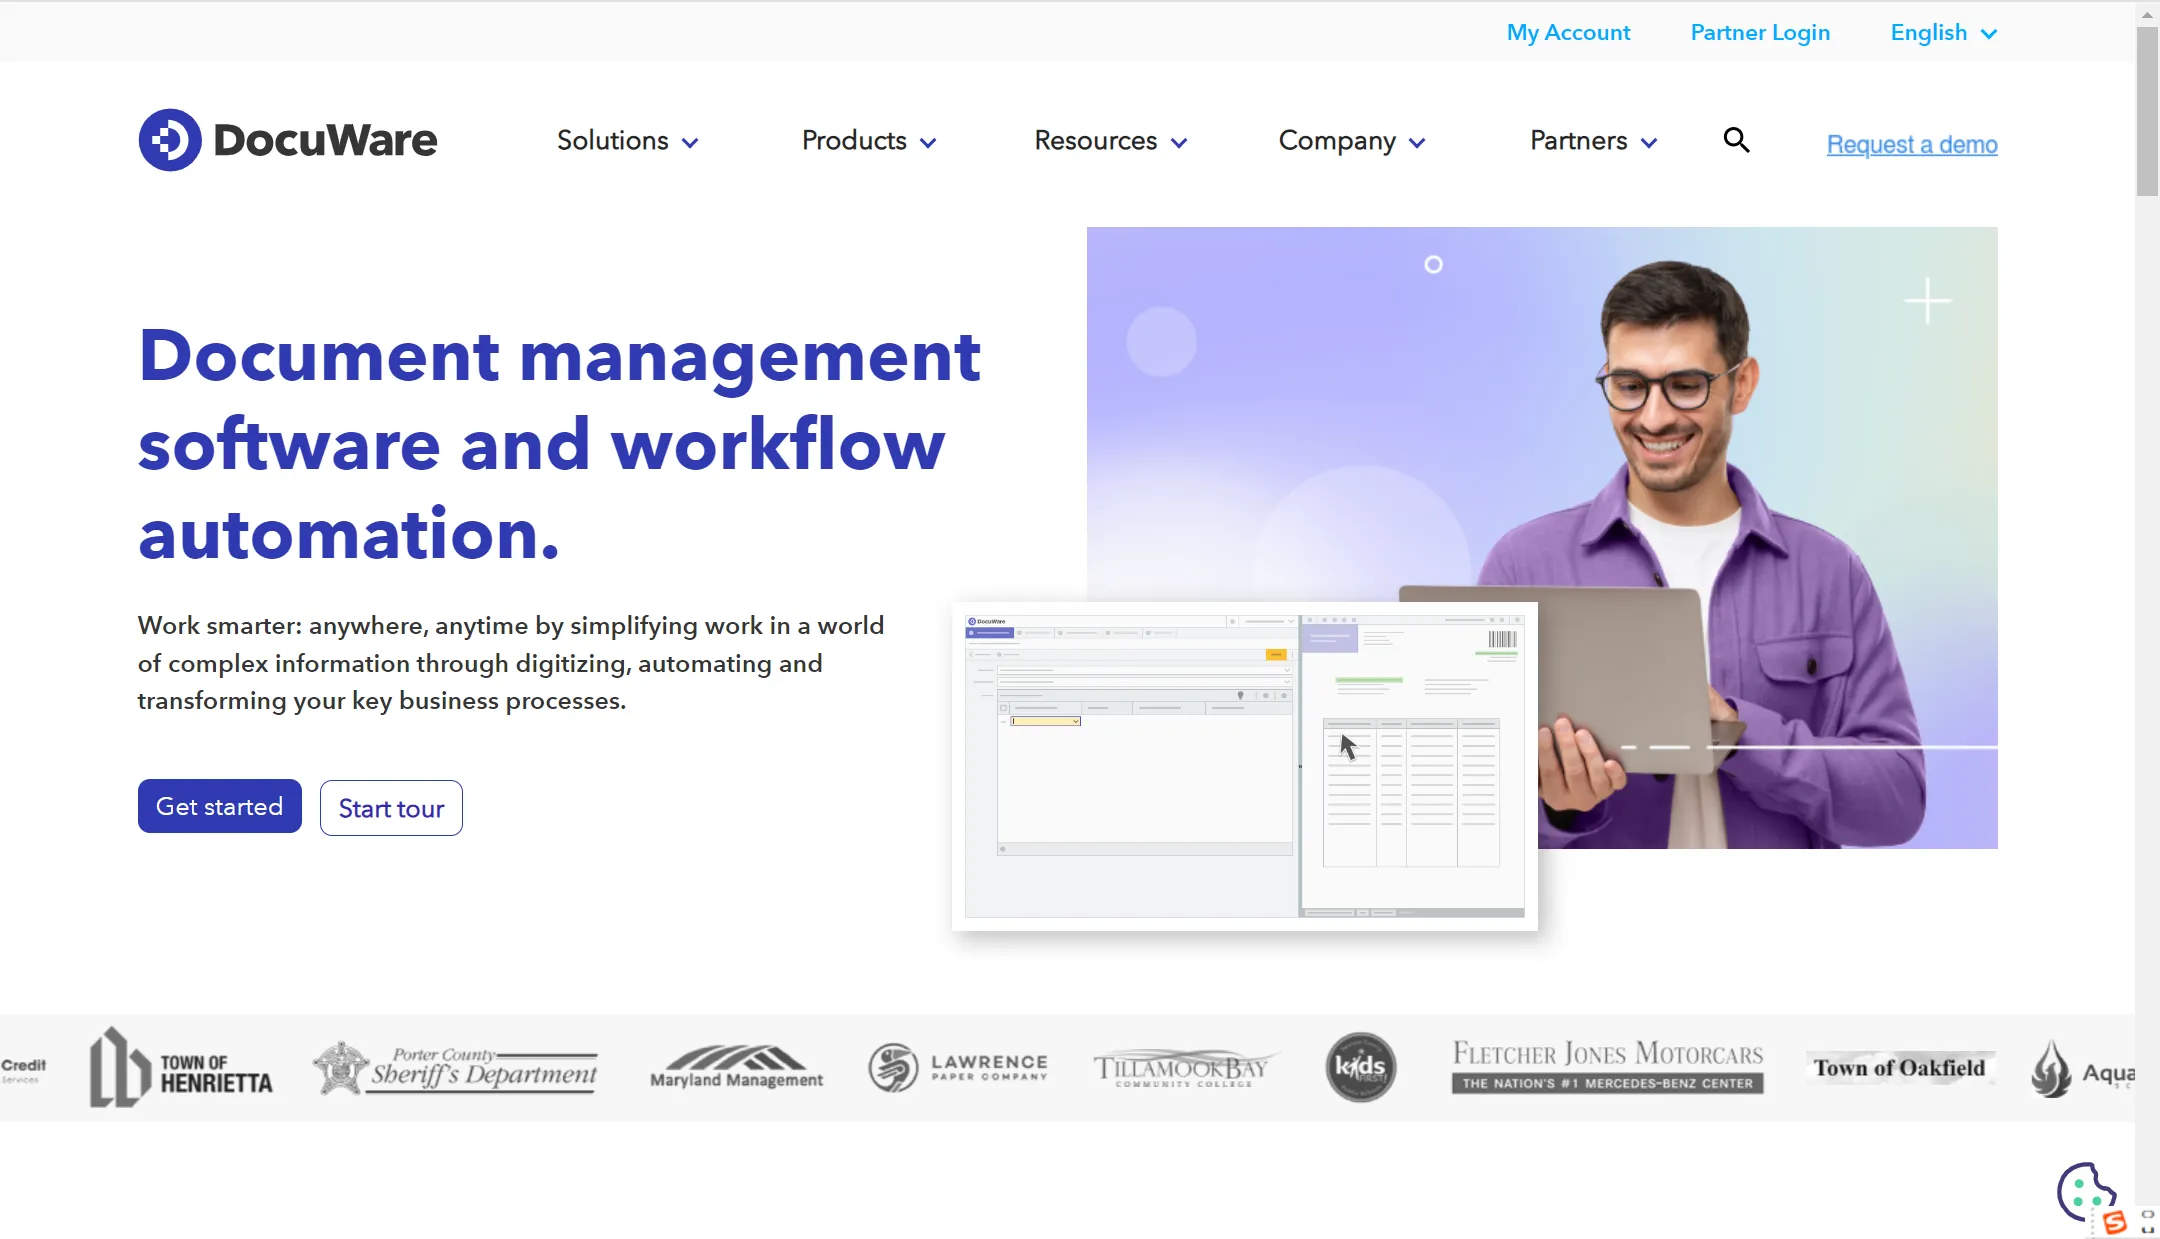This screenshot has height=1239, width=2160.
Task: Open the English language selector
Action: click(x=1943, y=33)
